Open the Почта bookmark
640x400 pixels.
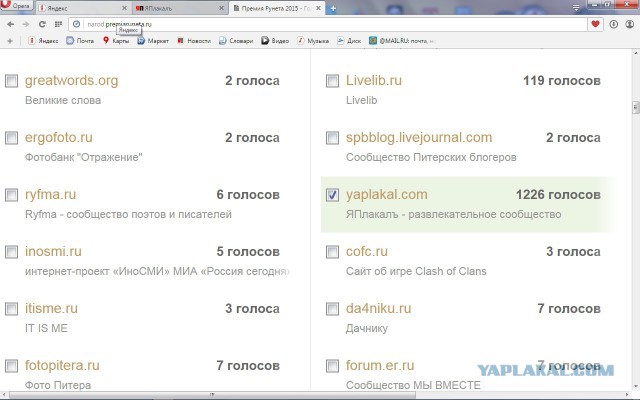pos(80,41)
